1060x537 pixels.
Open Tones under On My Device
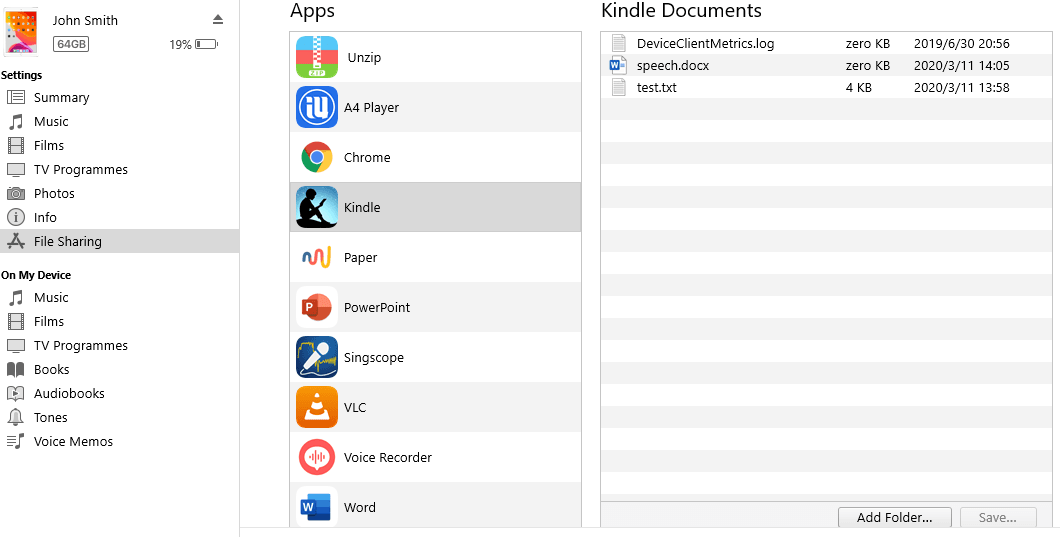51,417
